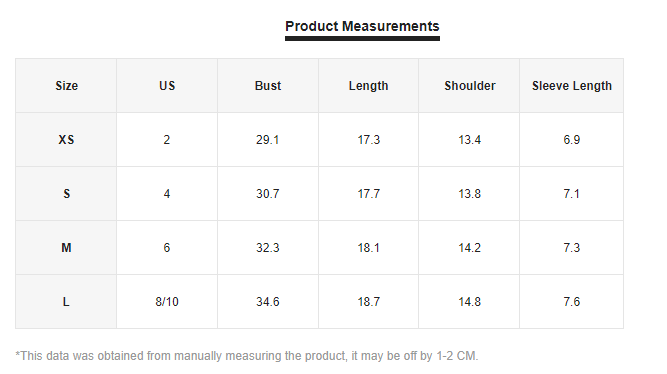This screenshot has width=667, height=374.
Task: Click the 18.1 length value cell
Action: [x=368, y=248]
